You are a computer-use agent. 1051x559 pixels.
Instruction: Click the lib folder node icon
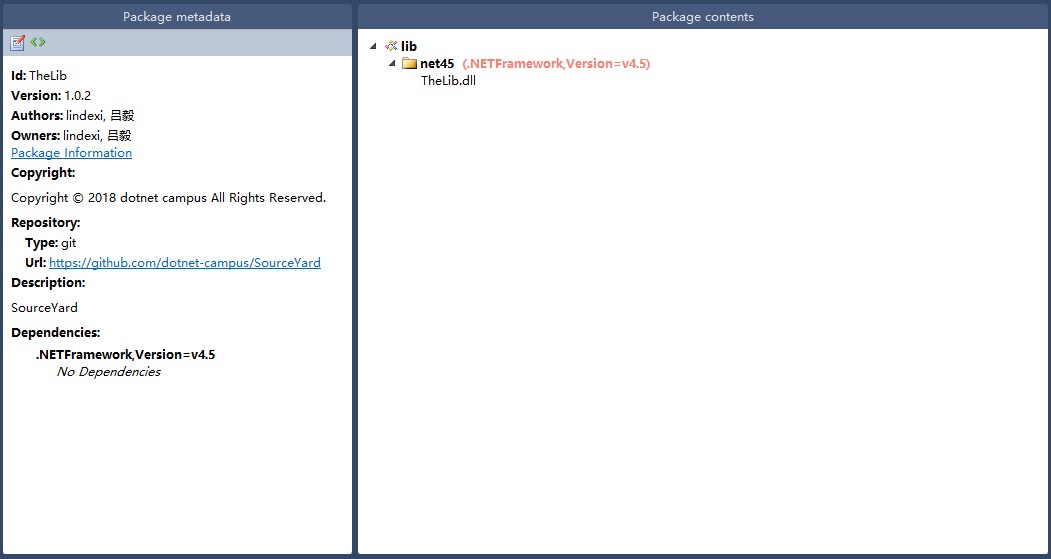pos(391,46)
